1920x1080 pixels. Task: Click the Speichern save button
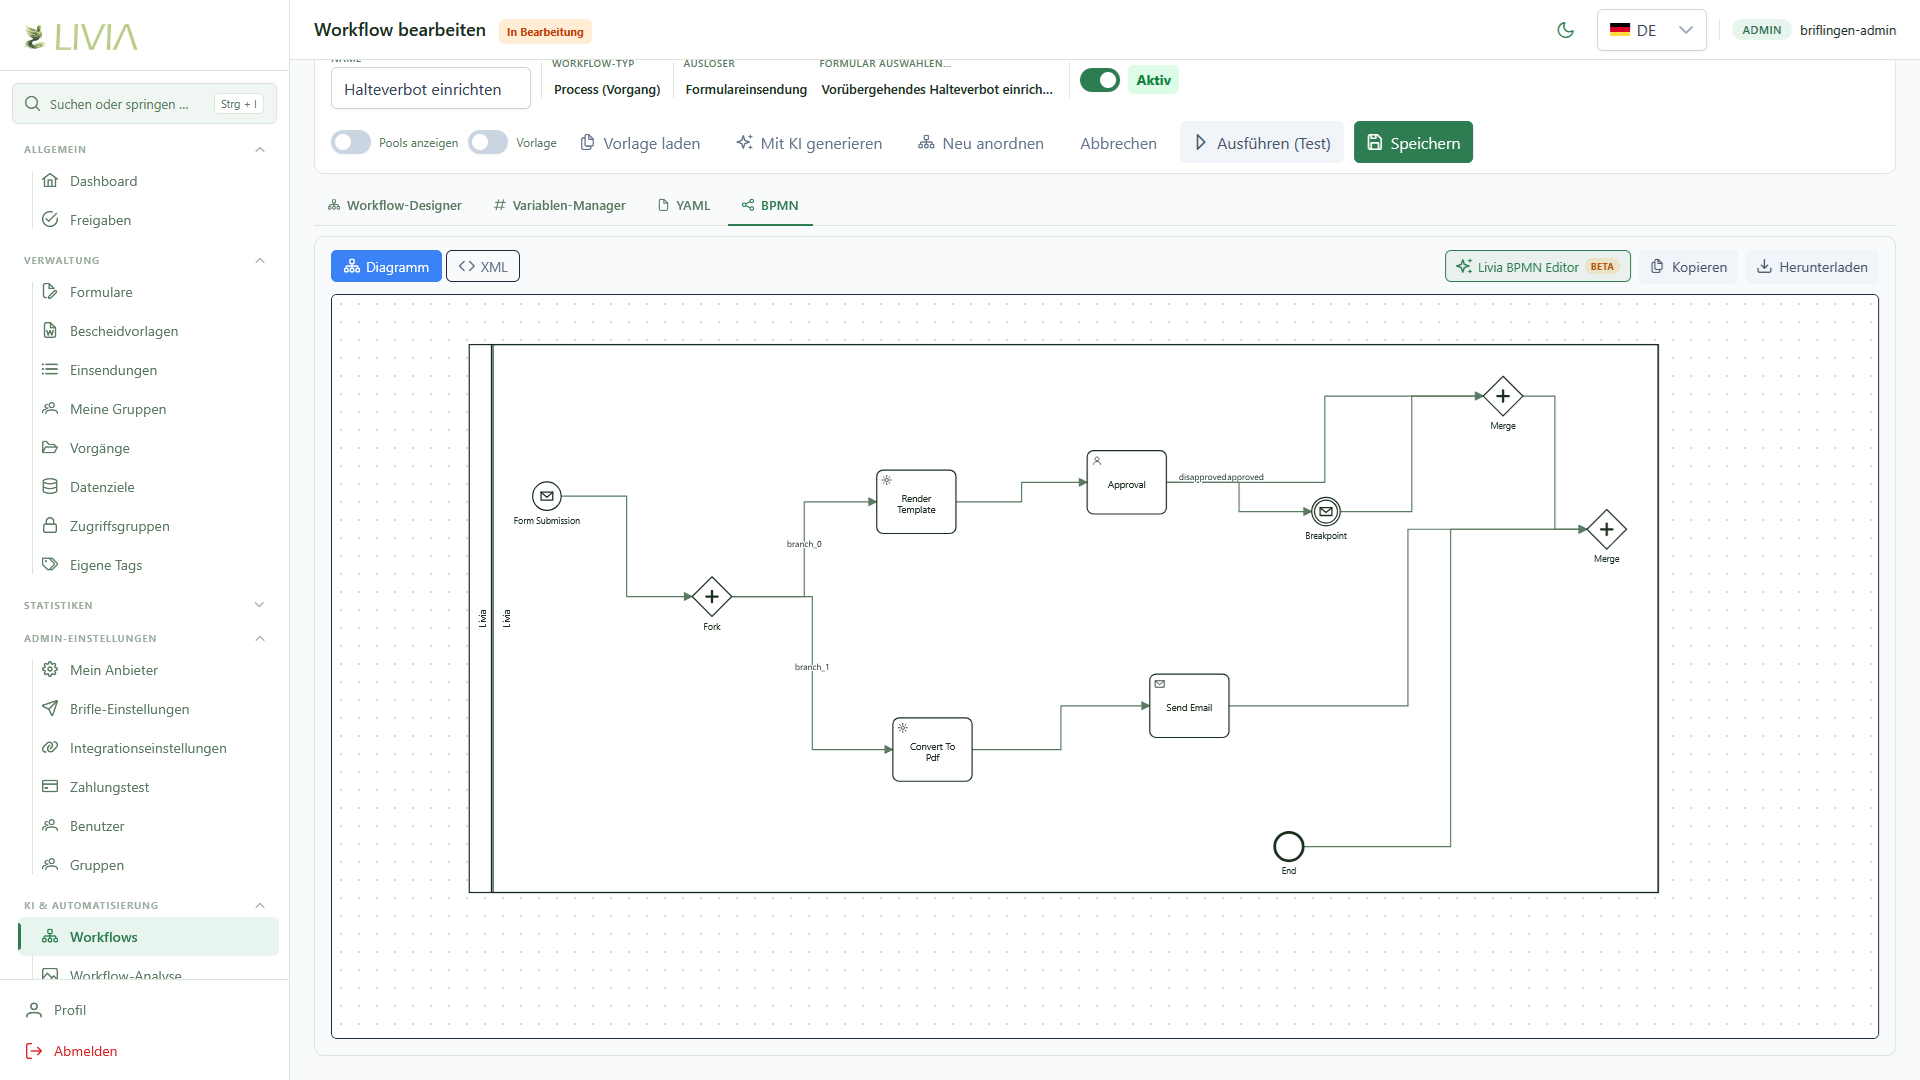[1413, 142]
